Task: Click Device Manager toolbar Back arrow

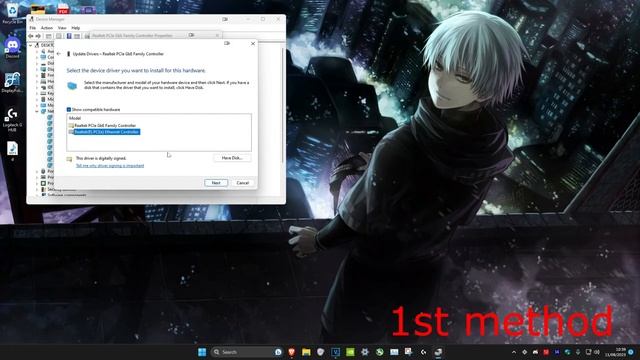Action: click(31, 36)
